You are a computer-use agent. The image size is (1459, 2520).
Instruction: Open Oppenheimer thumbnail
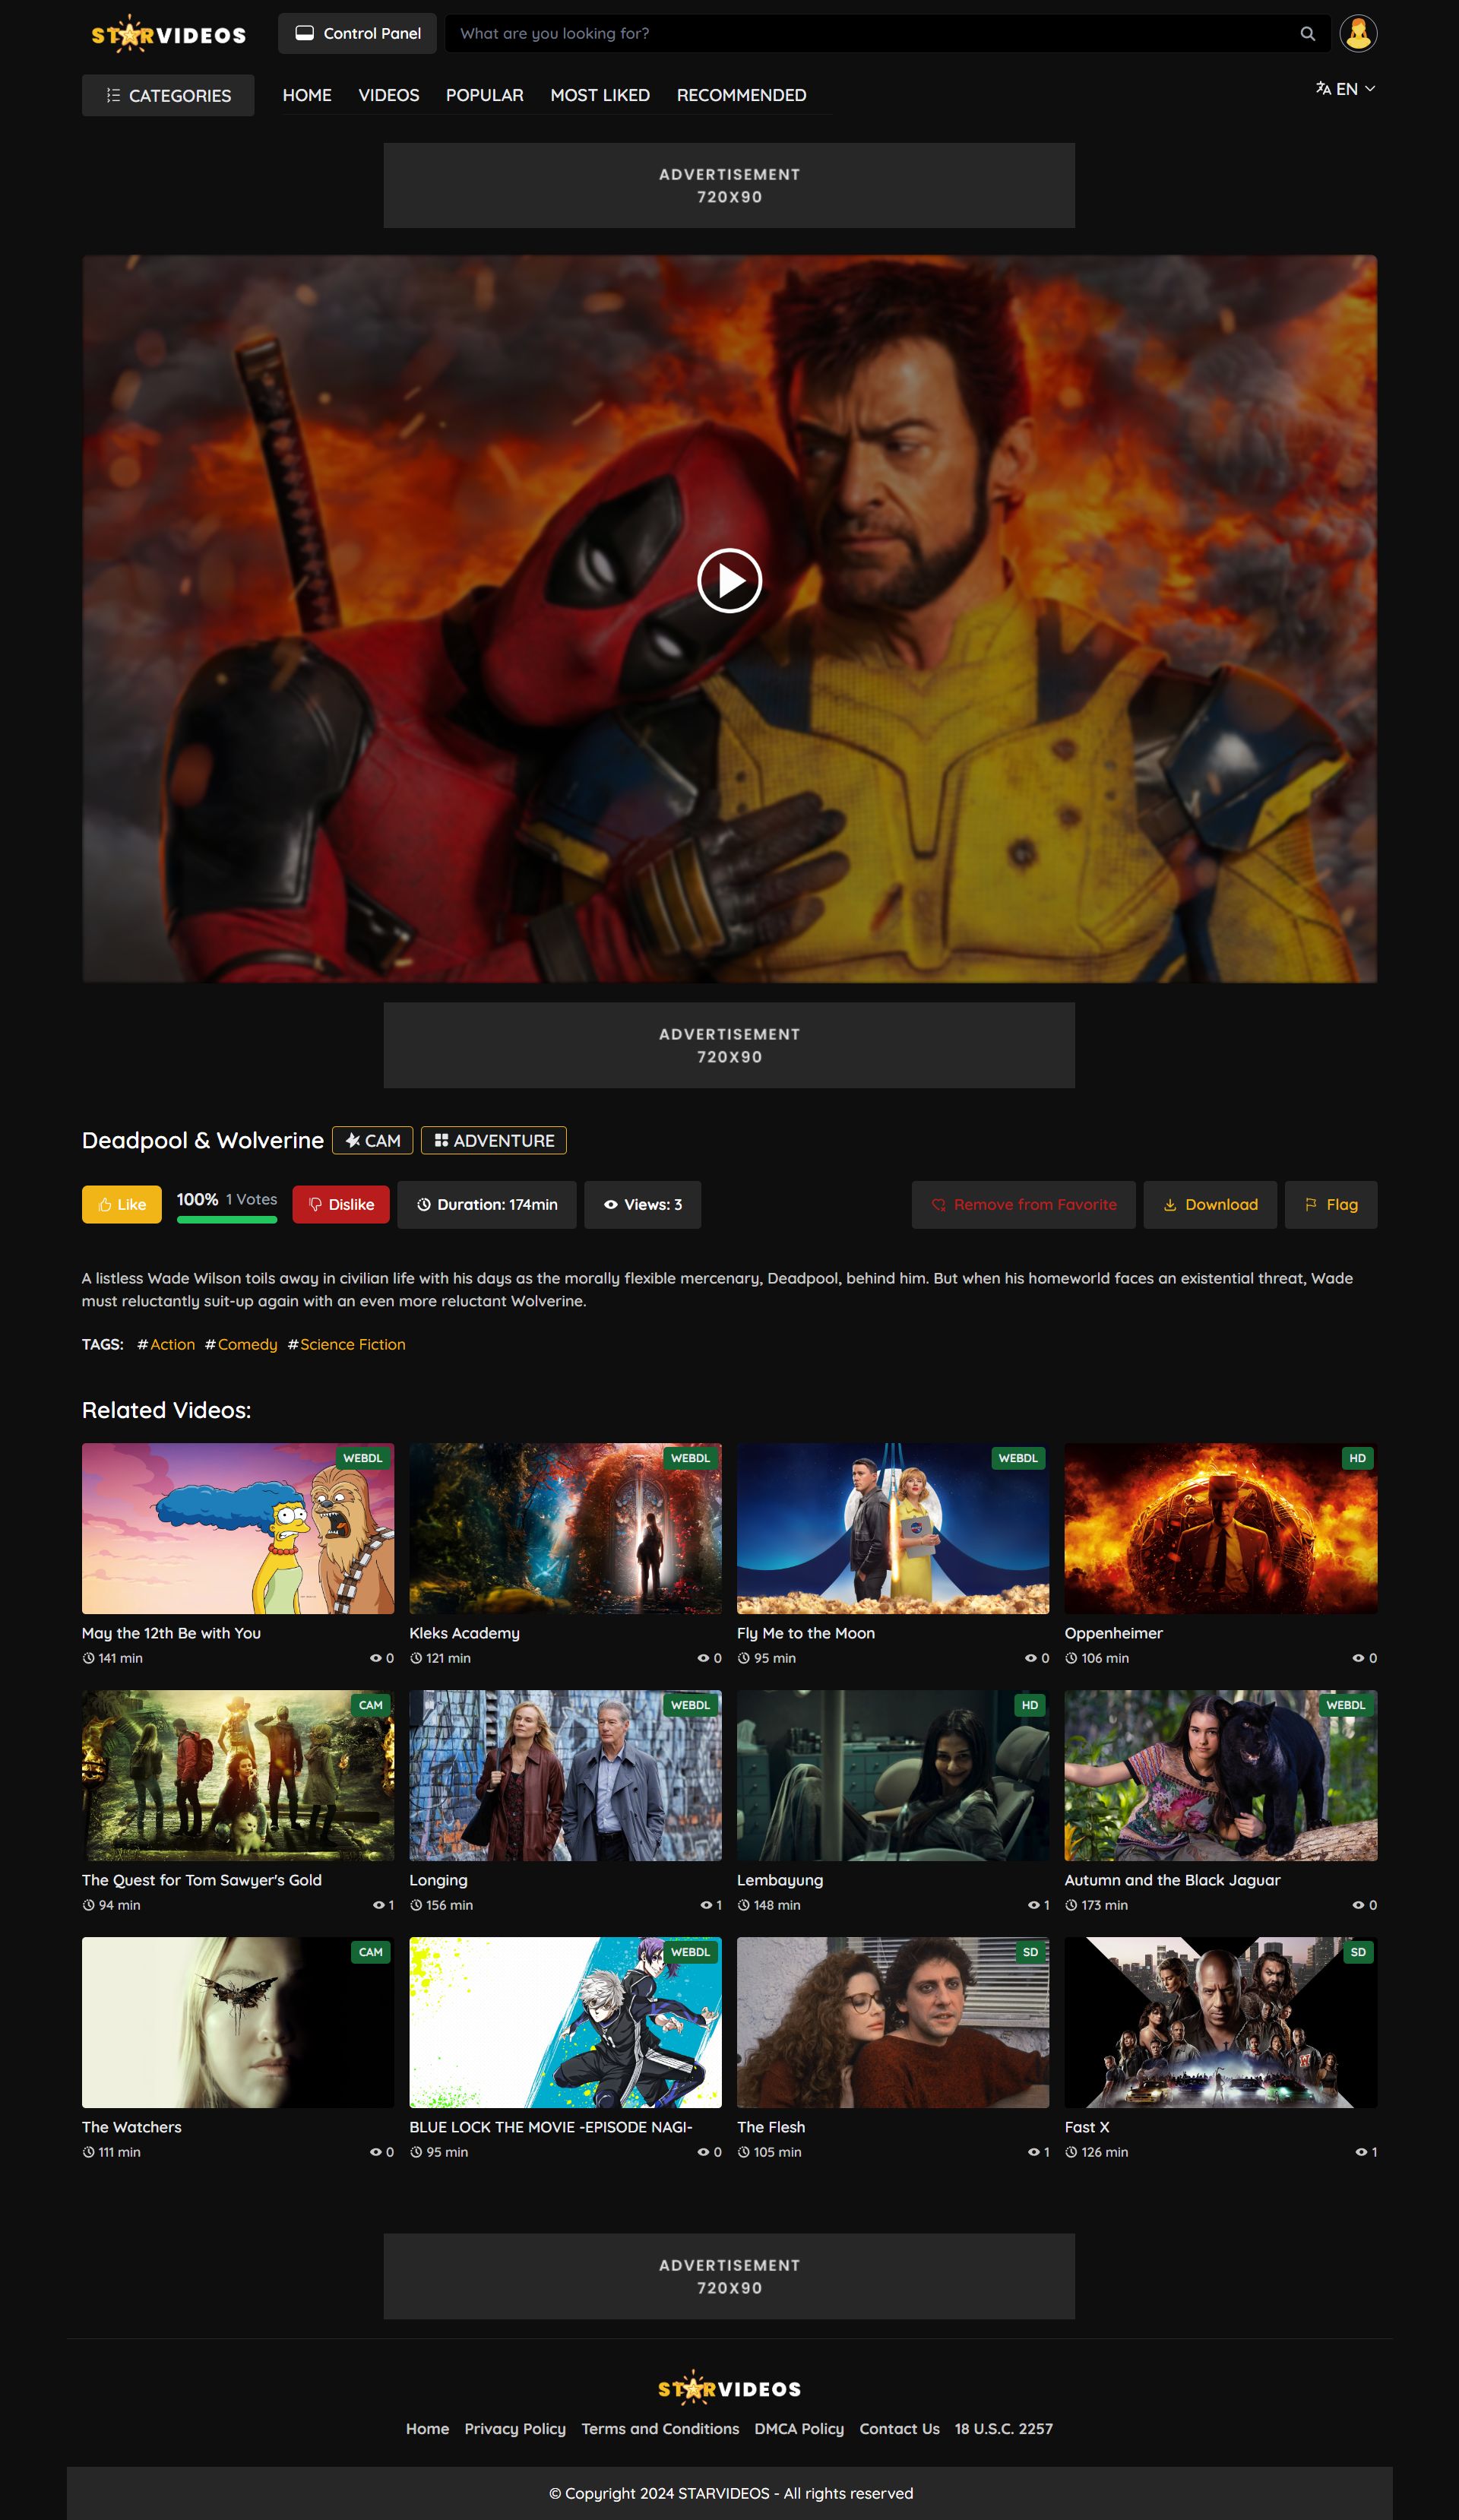pyautogui.click(x=1221, y=1528)
